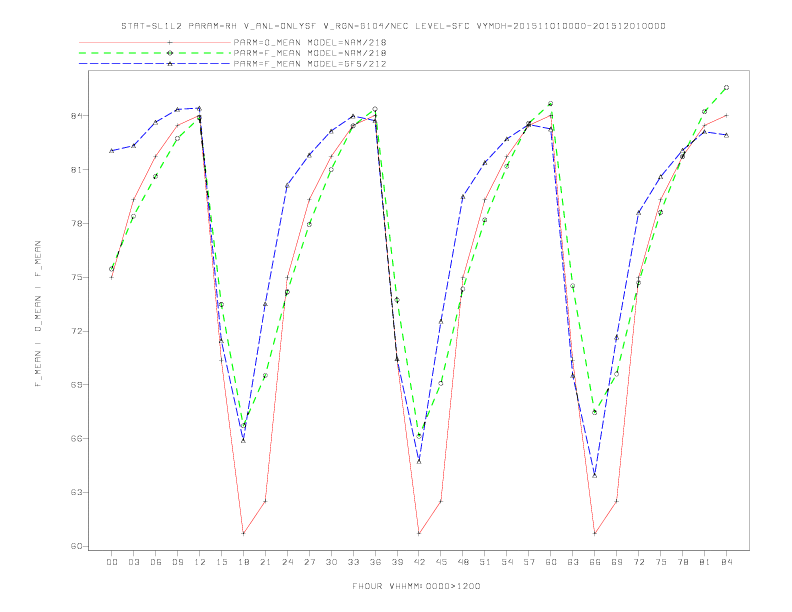Click y-axis tick label 81
Screen dimensions: 792x612
(x=77, y=170)
